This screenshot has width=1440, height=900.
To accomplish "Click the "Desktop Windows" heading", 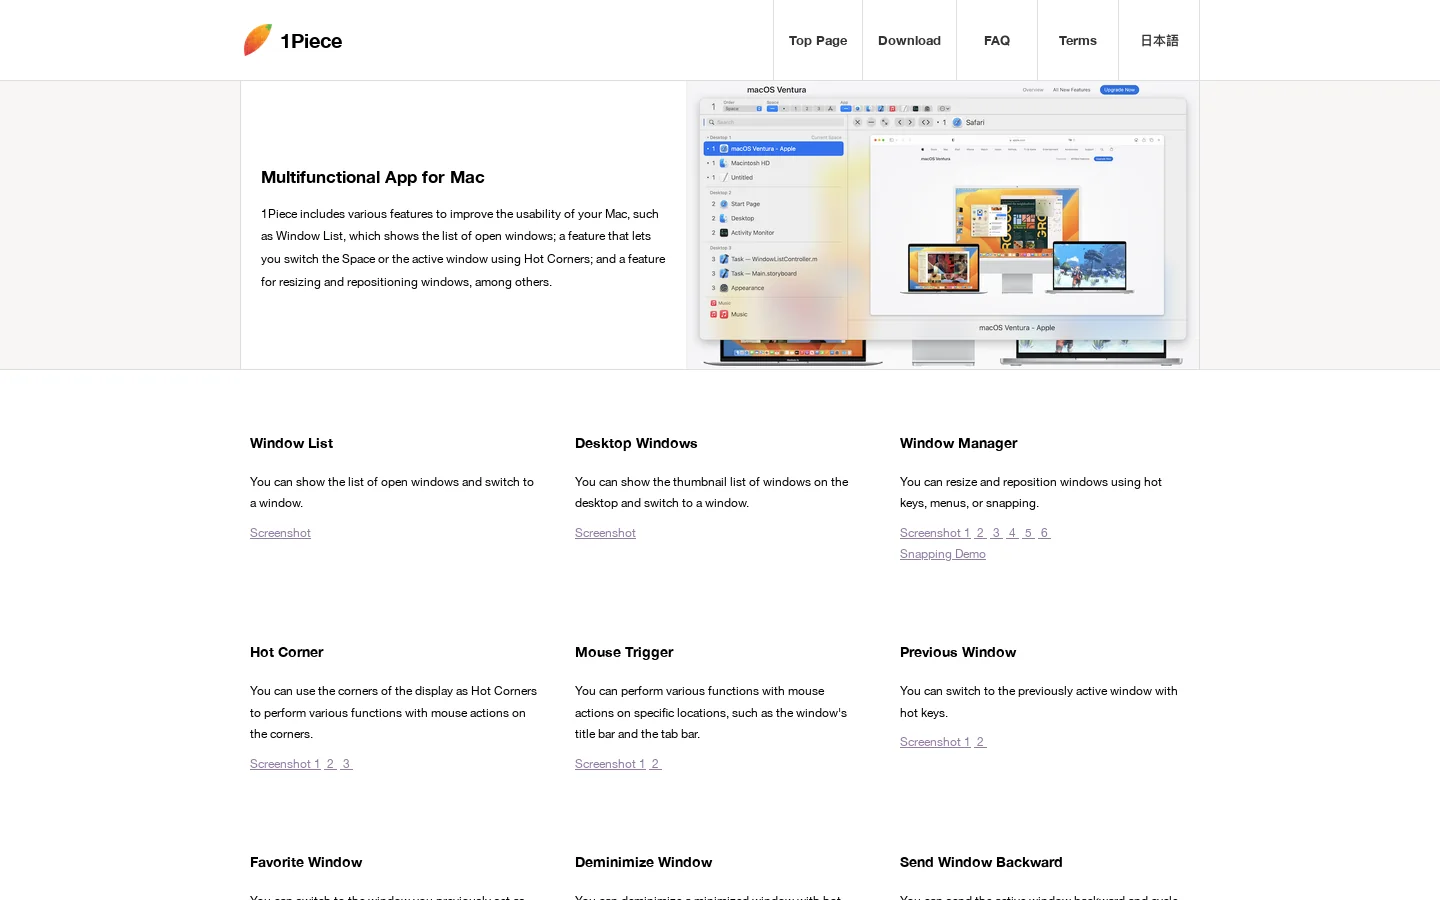I will coord(636,443).
